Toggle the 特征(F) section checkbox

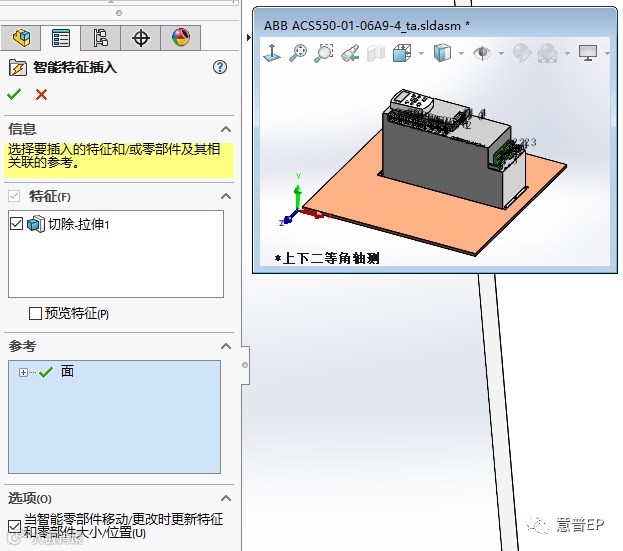tap(14, 196)
